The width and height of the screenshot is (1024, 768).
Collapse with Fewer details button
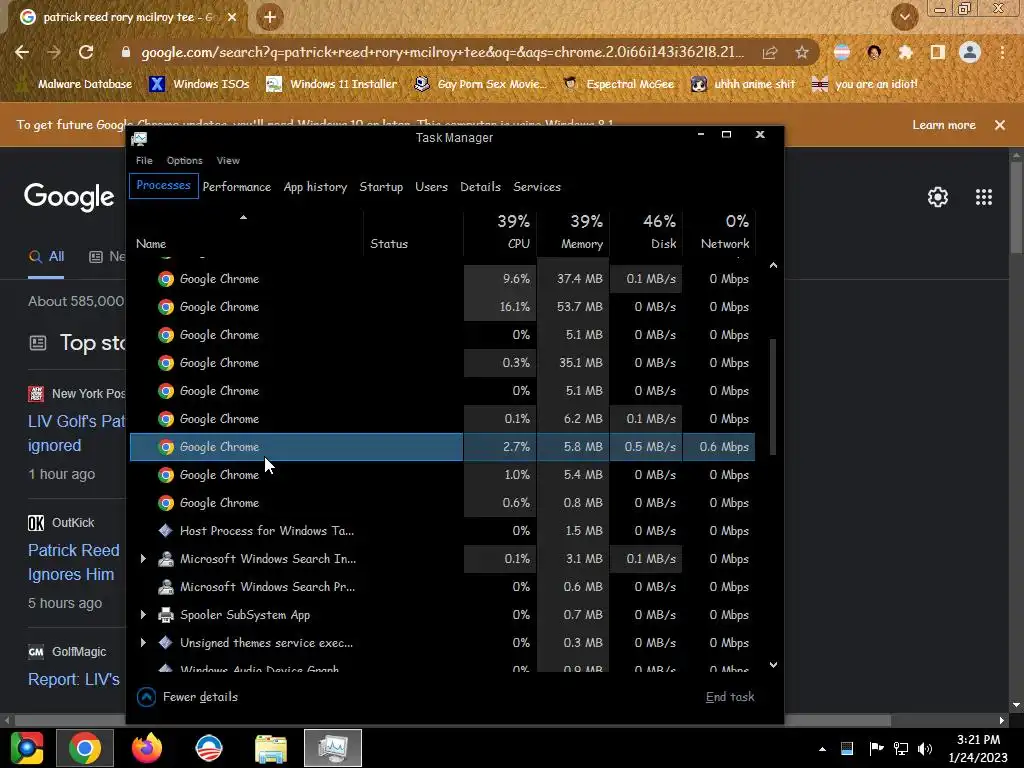(187, 697)
